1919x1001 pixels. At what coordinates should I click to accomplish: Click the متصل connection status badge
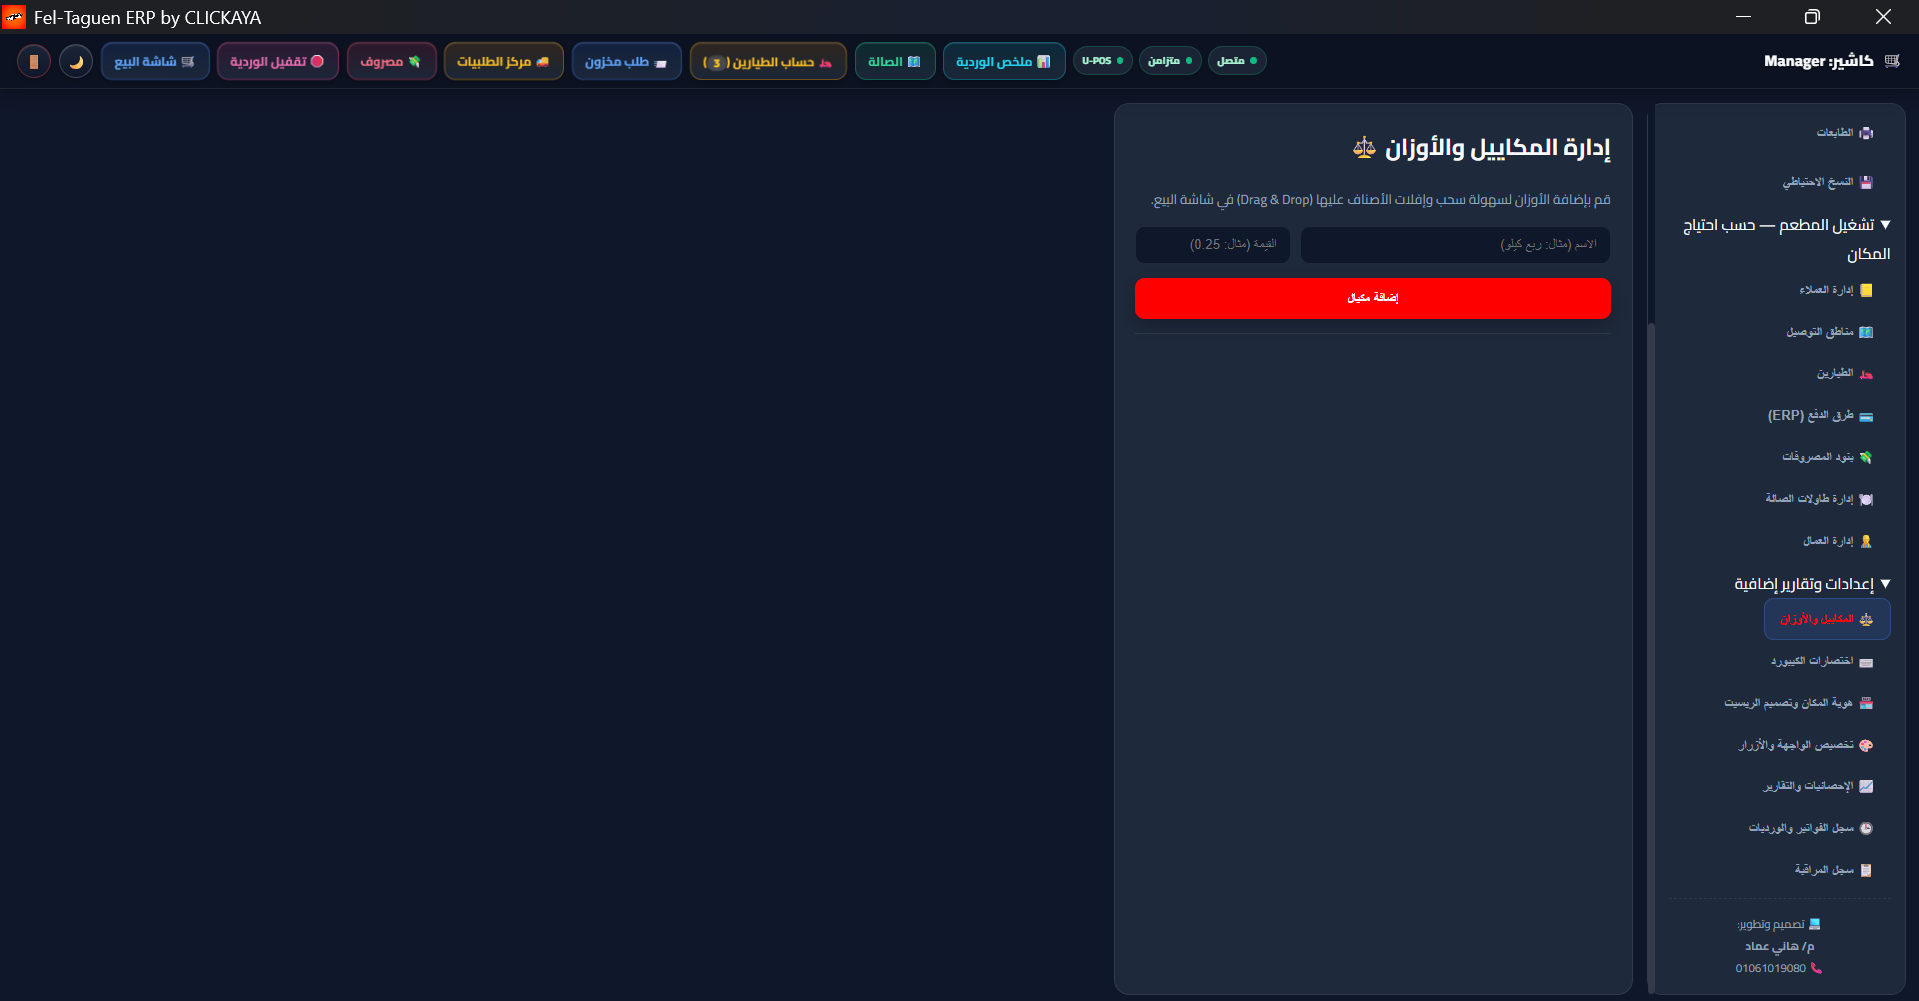[1237, 61]
